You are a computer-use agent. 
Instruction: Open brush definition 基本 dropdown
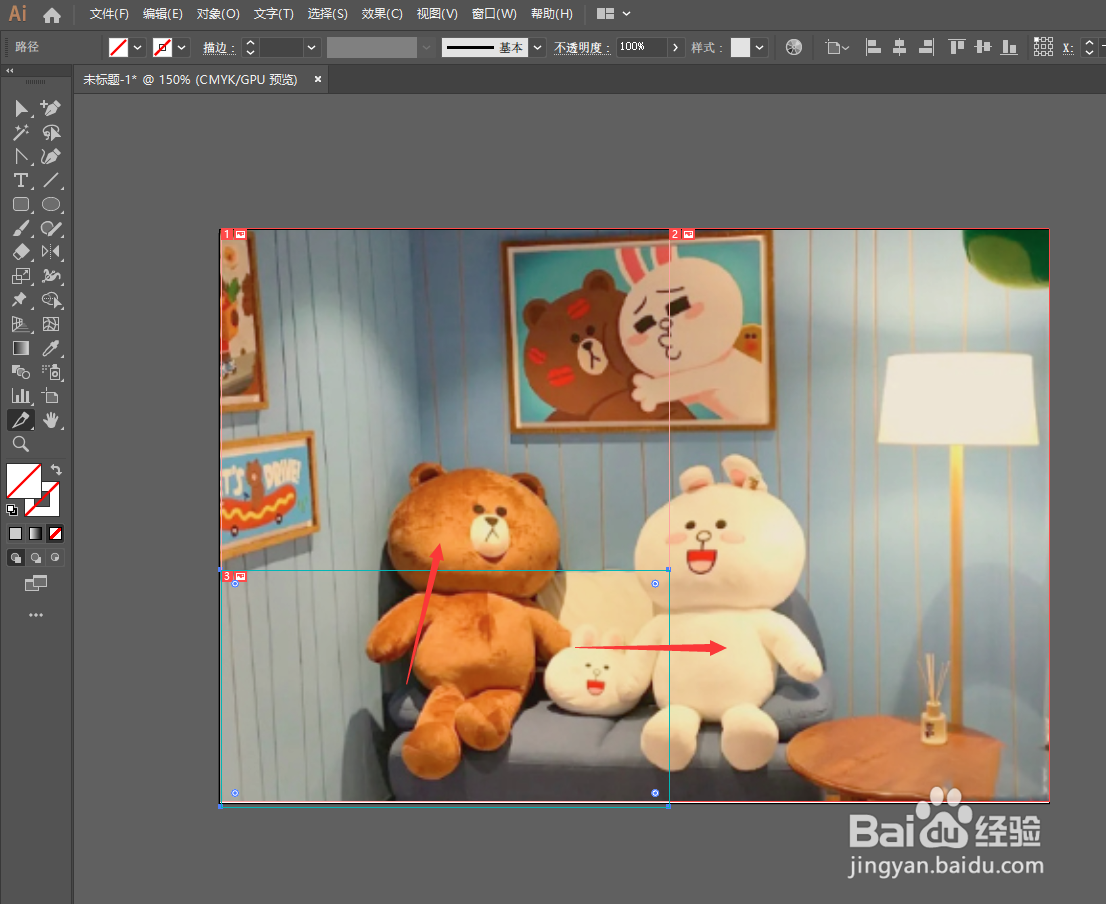537,47
